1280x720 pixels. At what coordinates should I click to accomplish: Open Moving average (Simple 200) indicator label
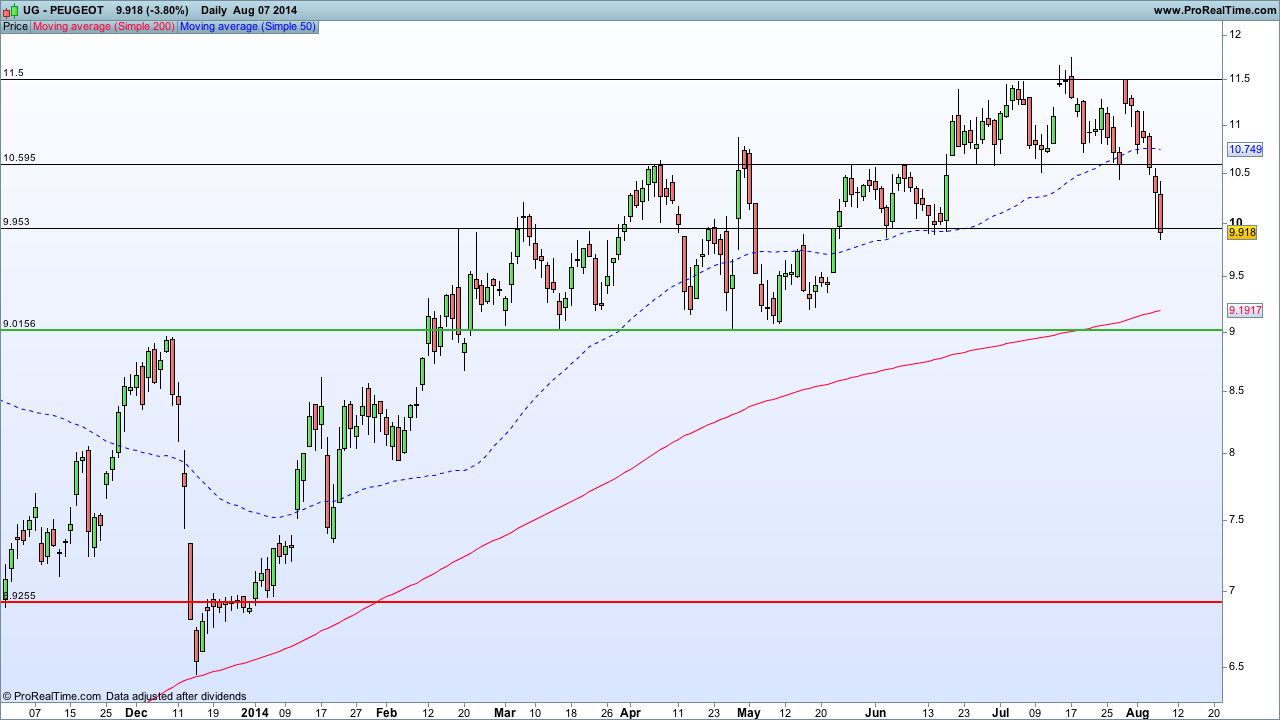(x=104, y=26)
